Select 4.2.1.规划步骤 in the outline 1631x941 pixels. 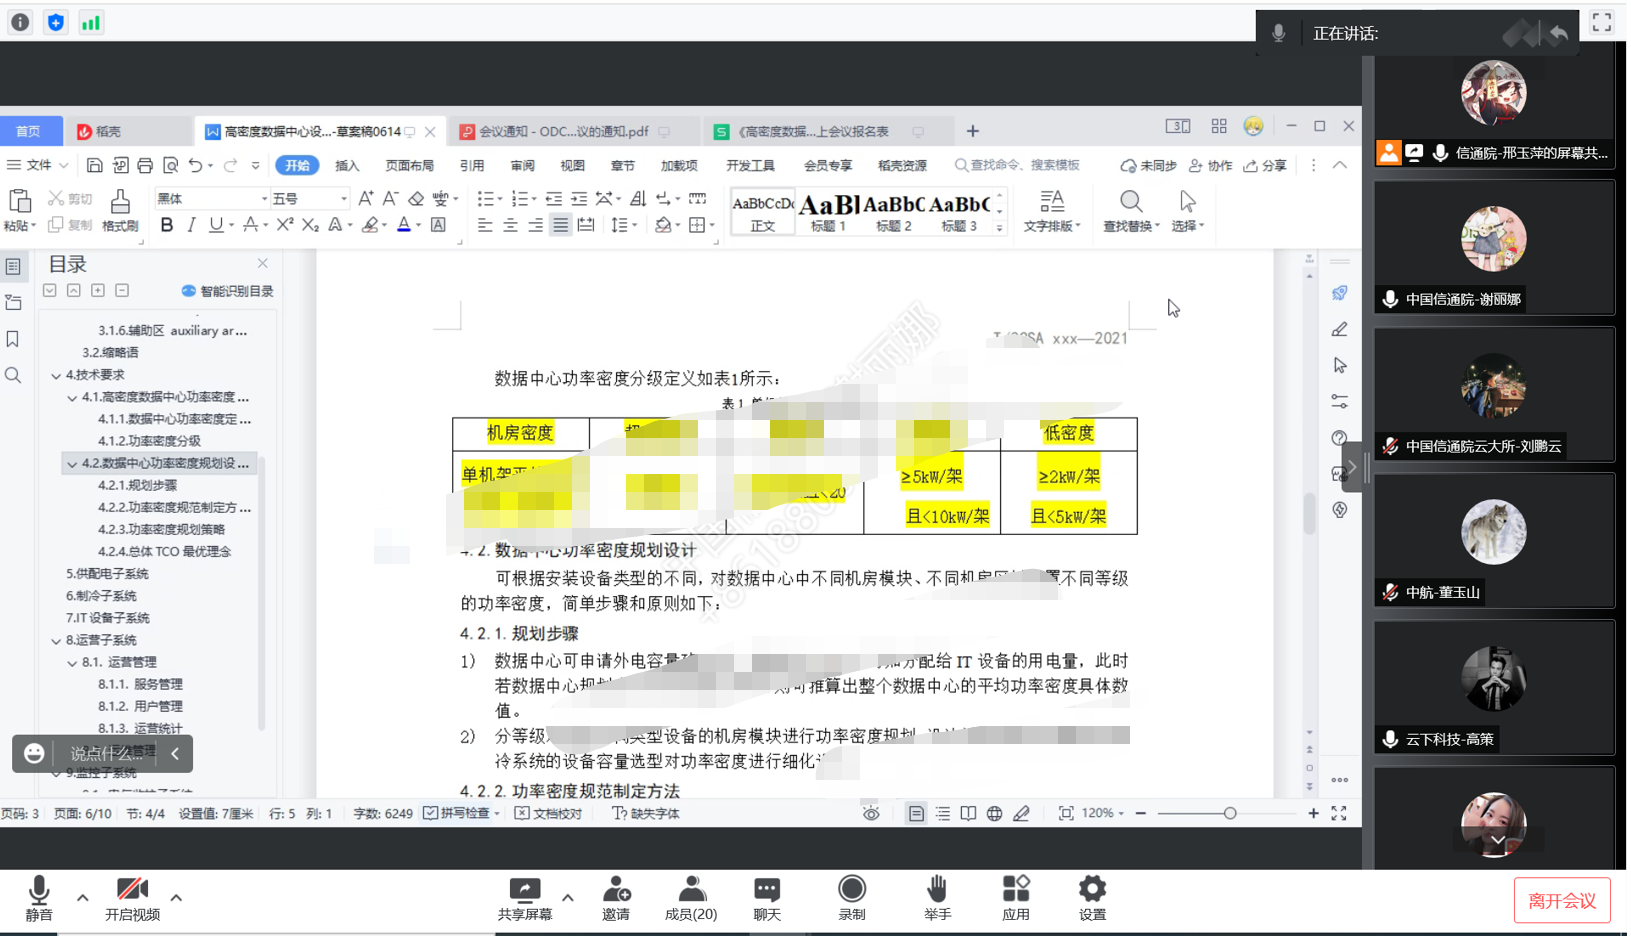coord(137,486)
